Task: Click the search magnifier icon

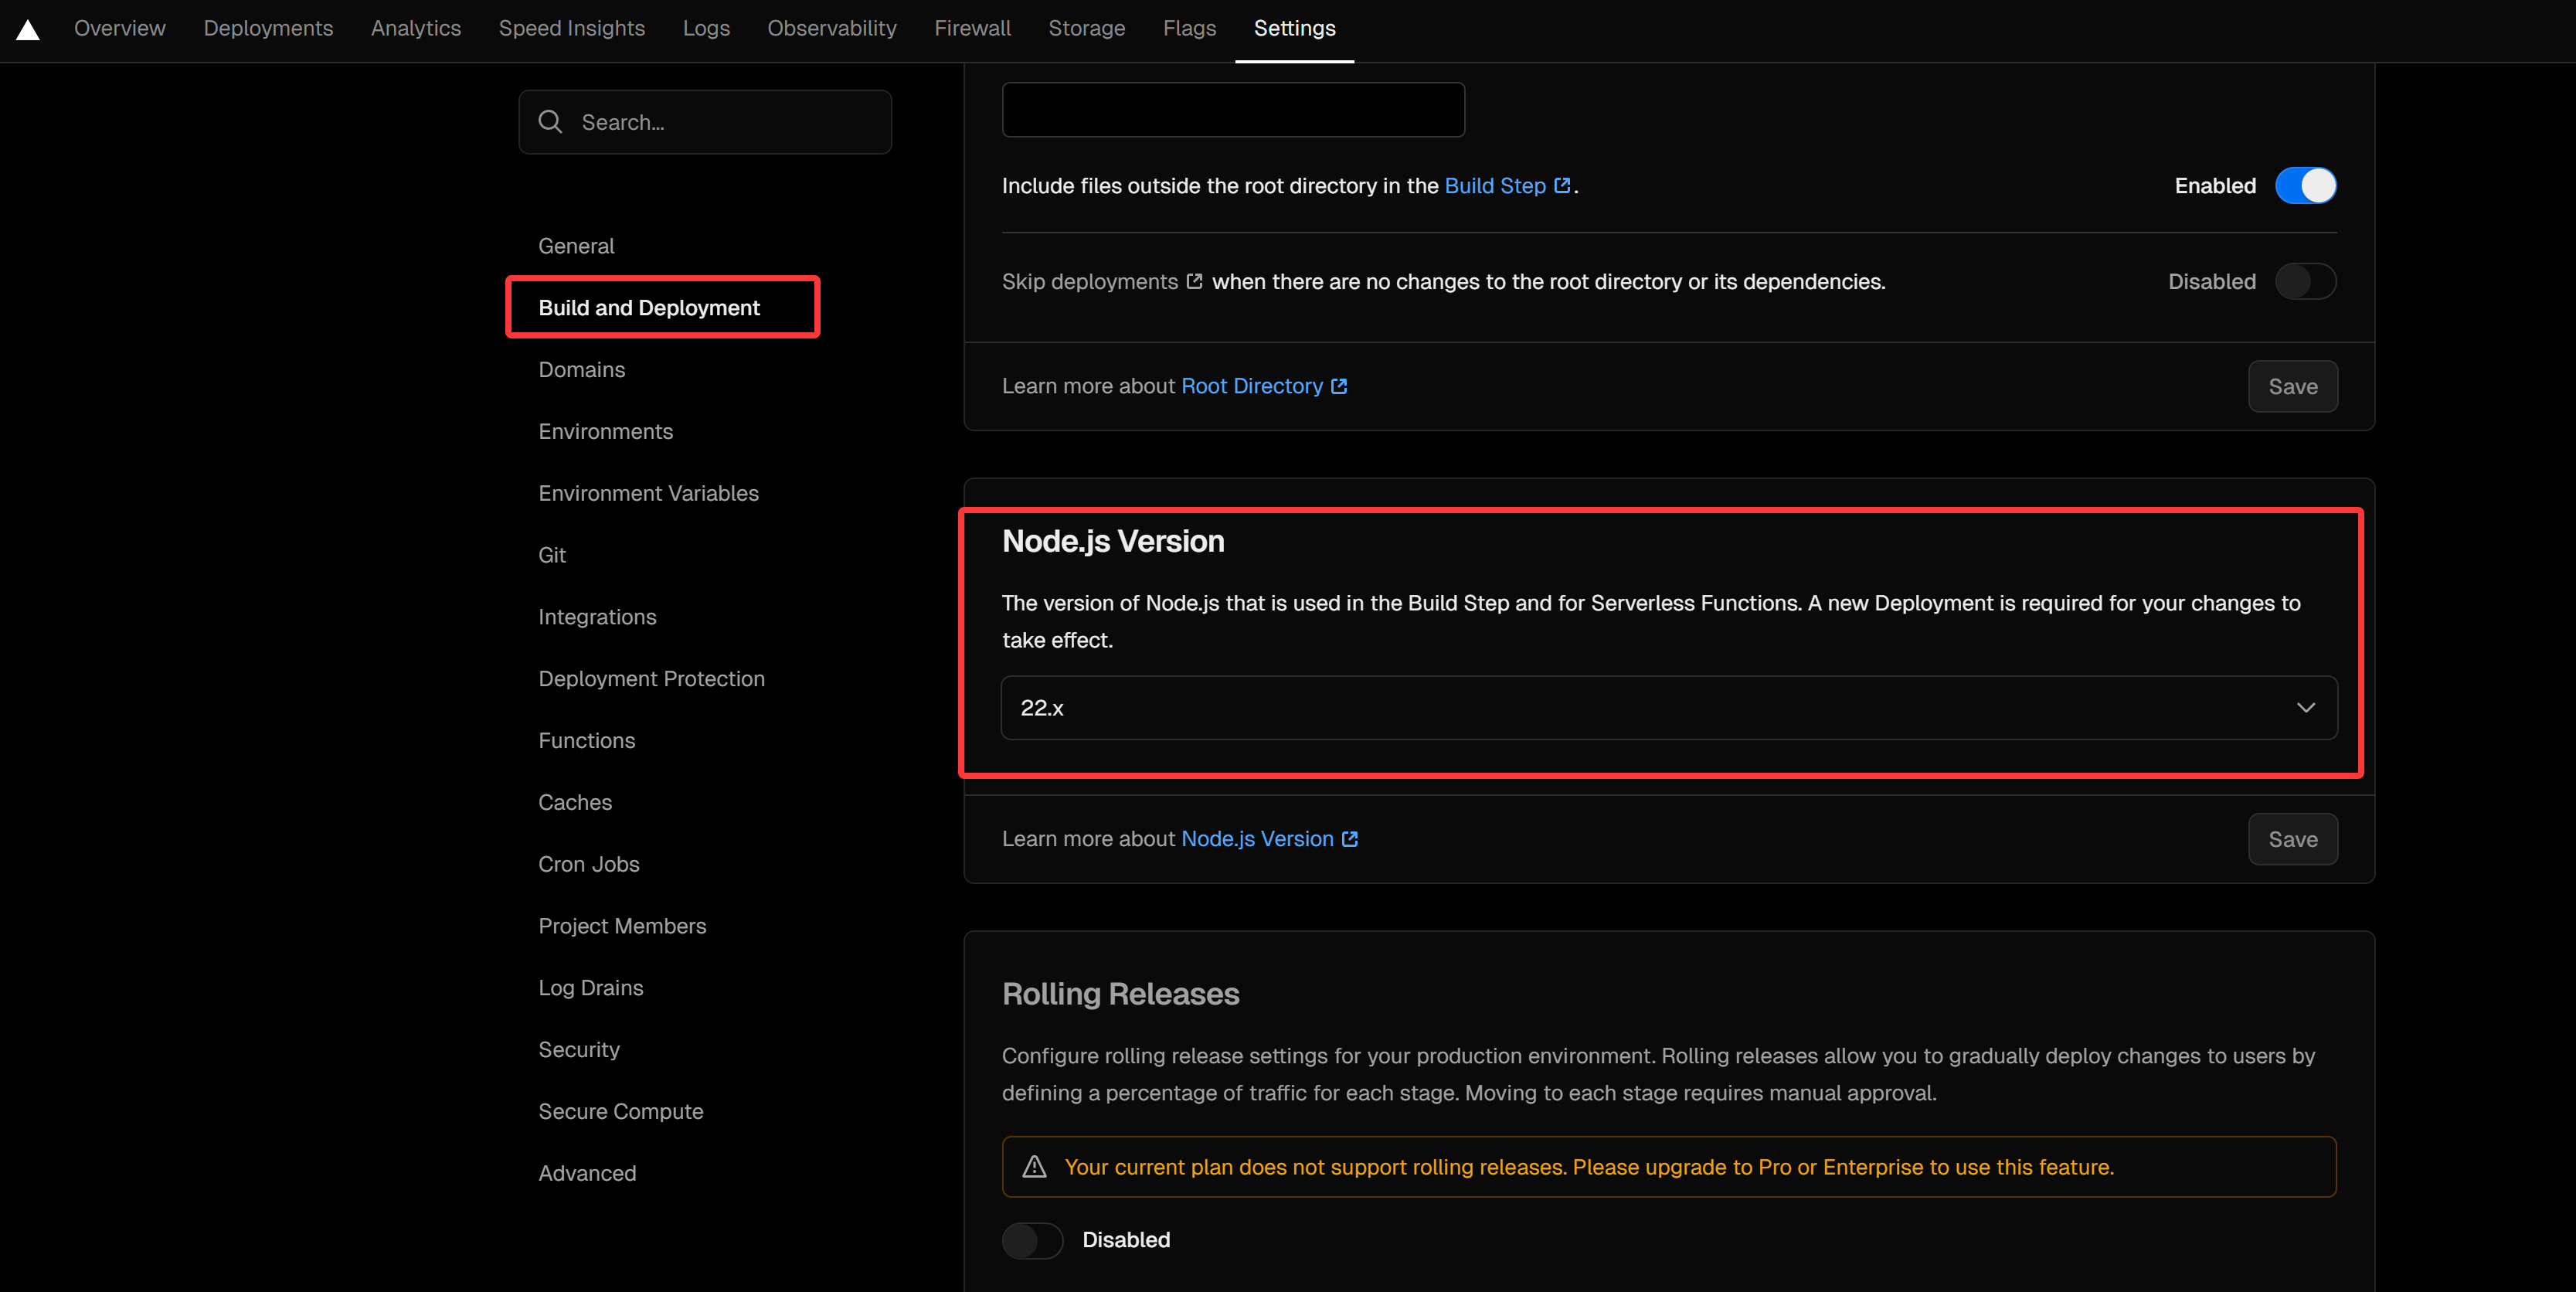Action: (550, 122)
